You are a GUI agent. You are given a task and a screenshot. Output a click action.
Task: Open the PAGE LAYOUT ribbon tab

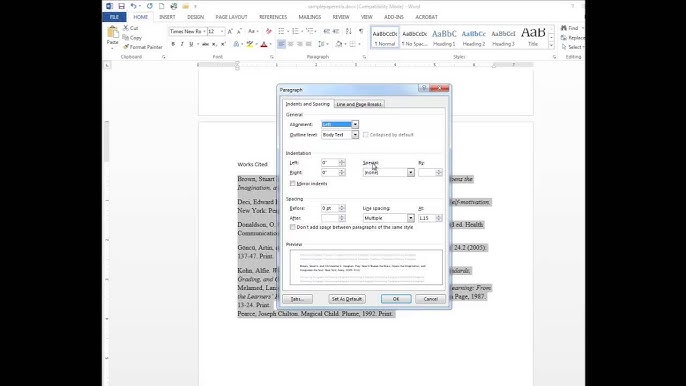[231, 17]
